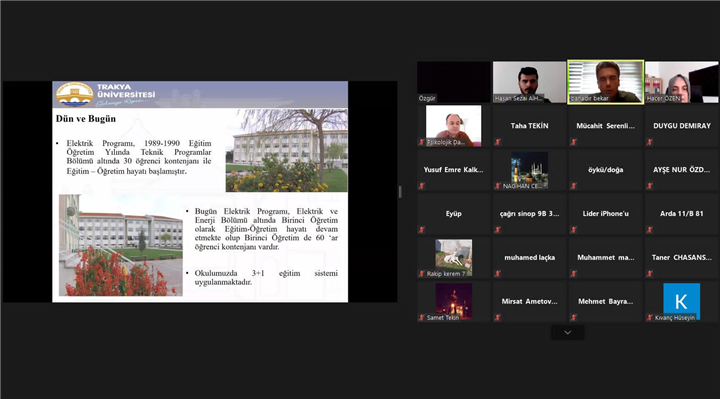The image size is (720, 399).
Task: Click muted mic icon on Taha TEKİN tile
Action: (x=497, y=142)
